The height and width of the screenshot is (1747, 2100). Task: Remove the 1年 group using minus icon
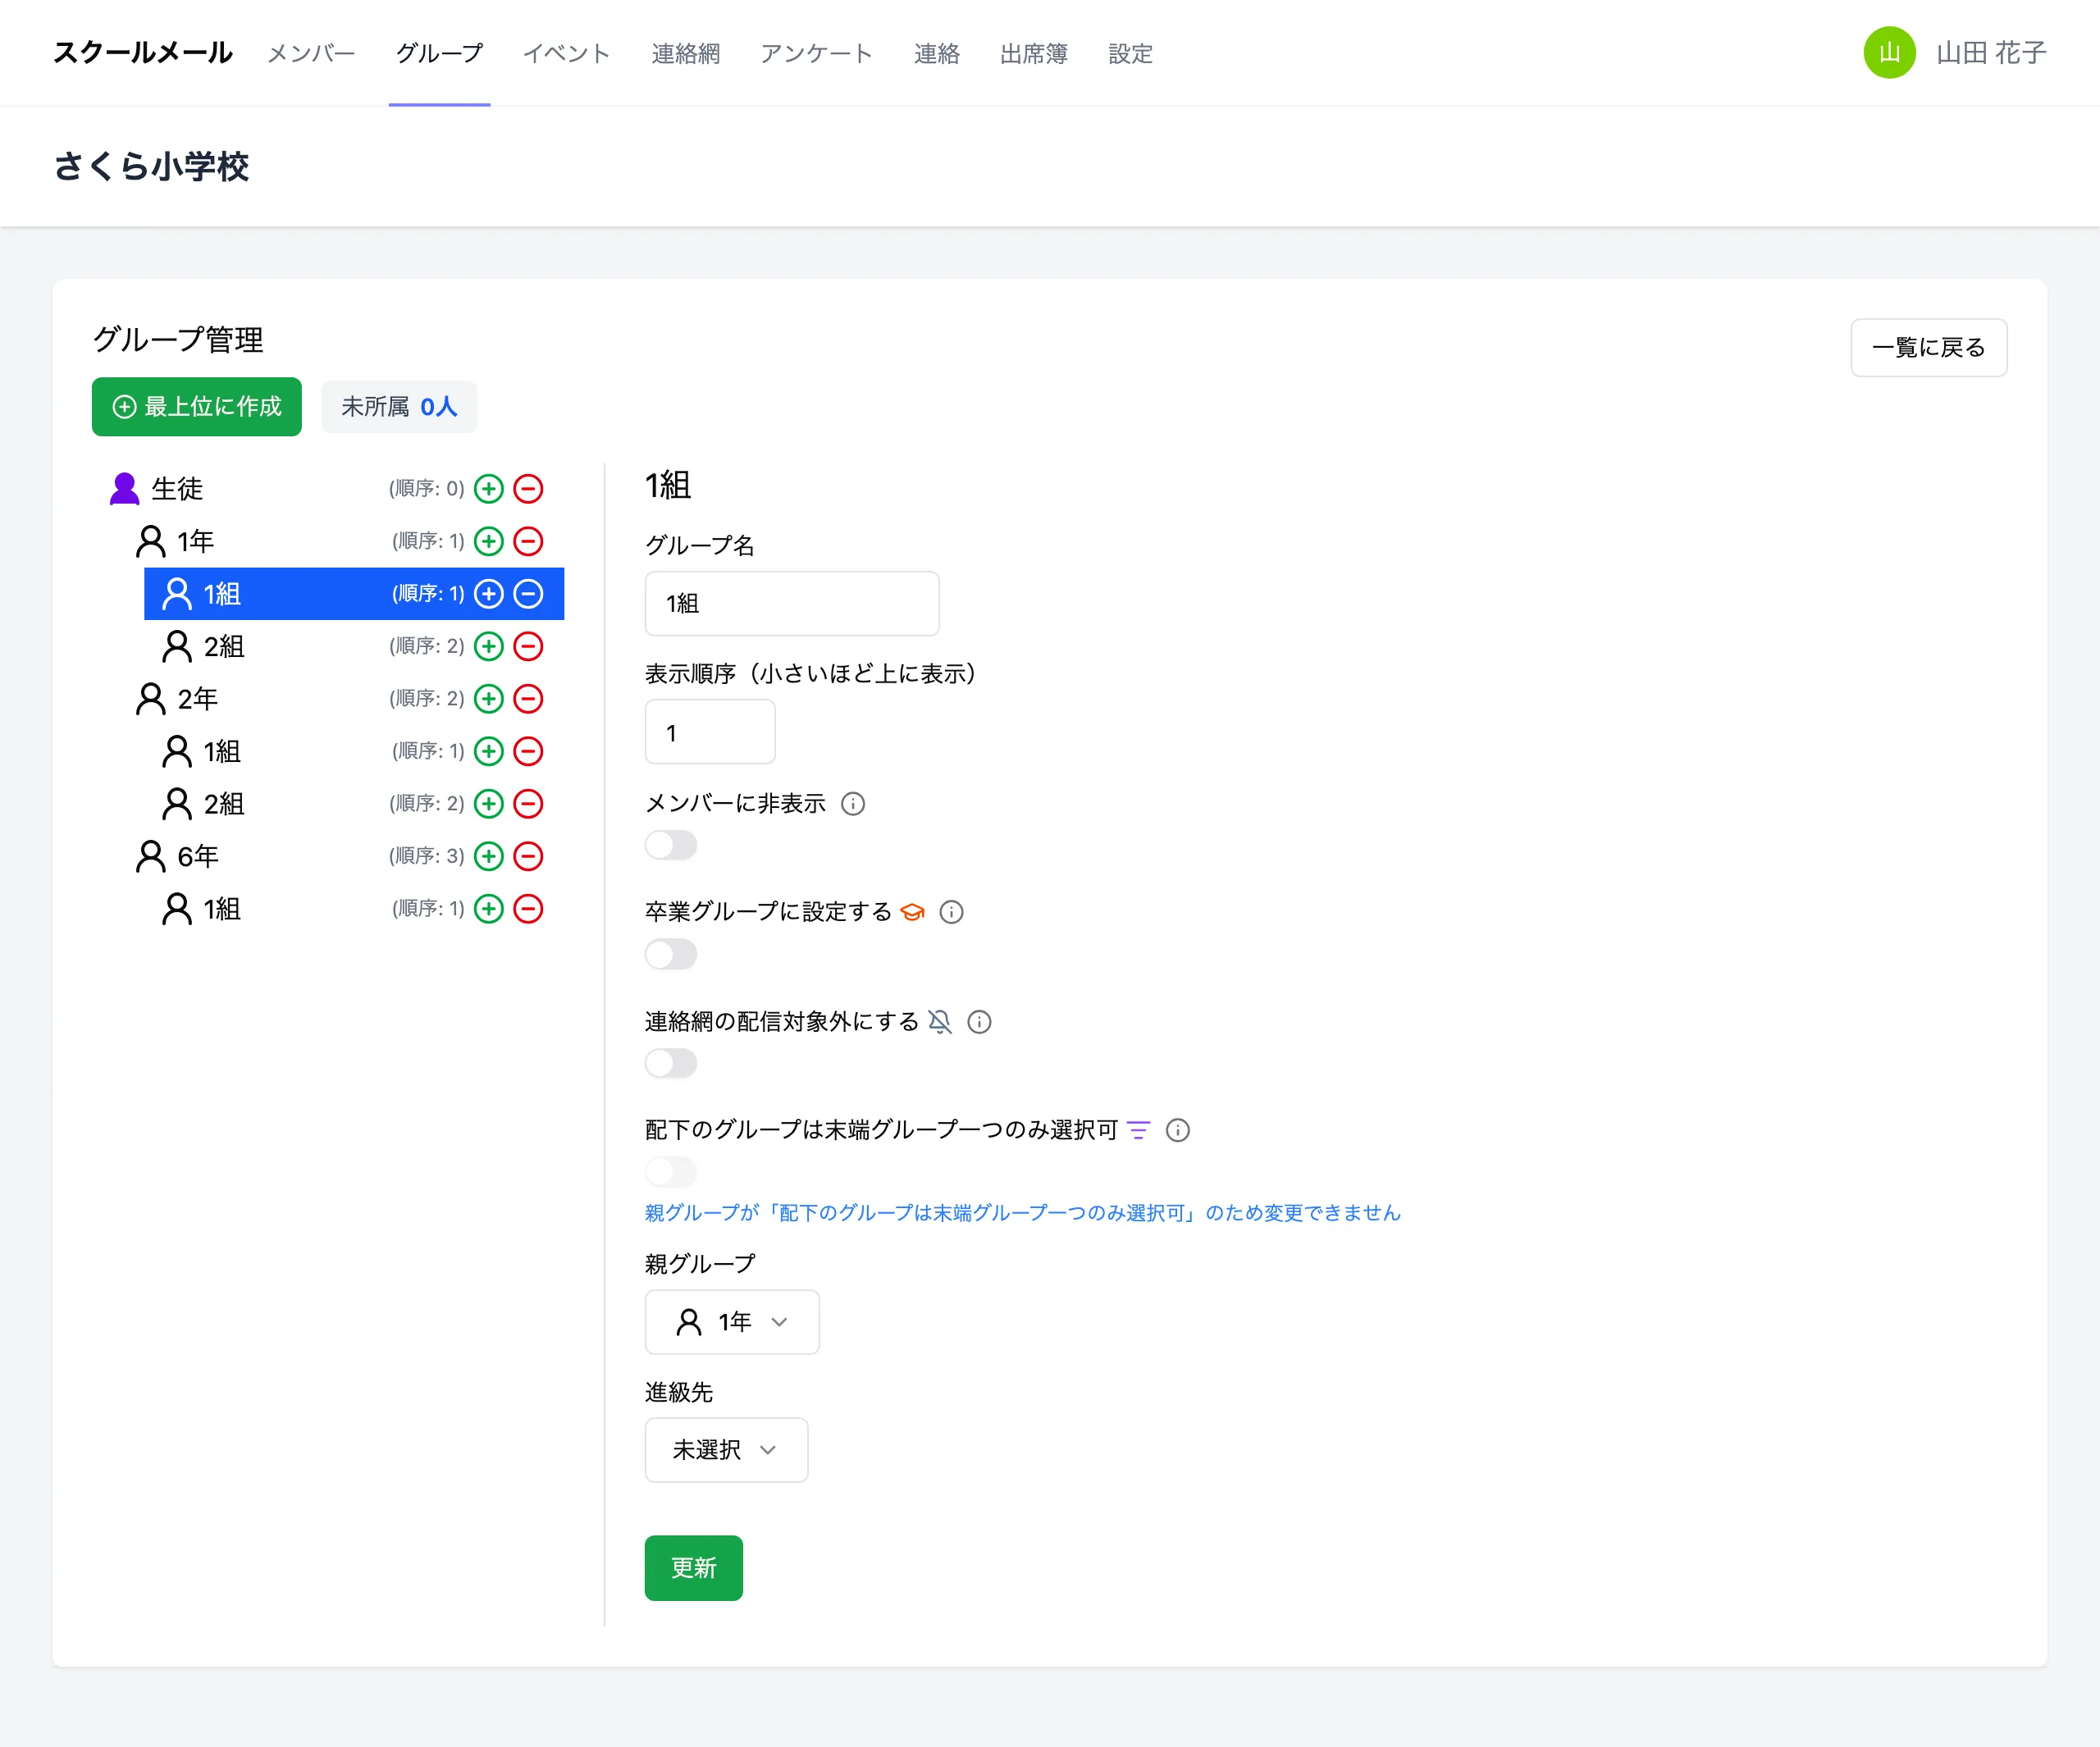click(528, 541)
